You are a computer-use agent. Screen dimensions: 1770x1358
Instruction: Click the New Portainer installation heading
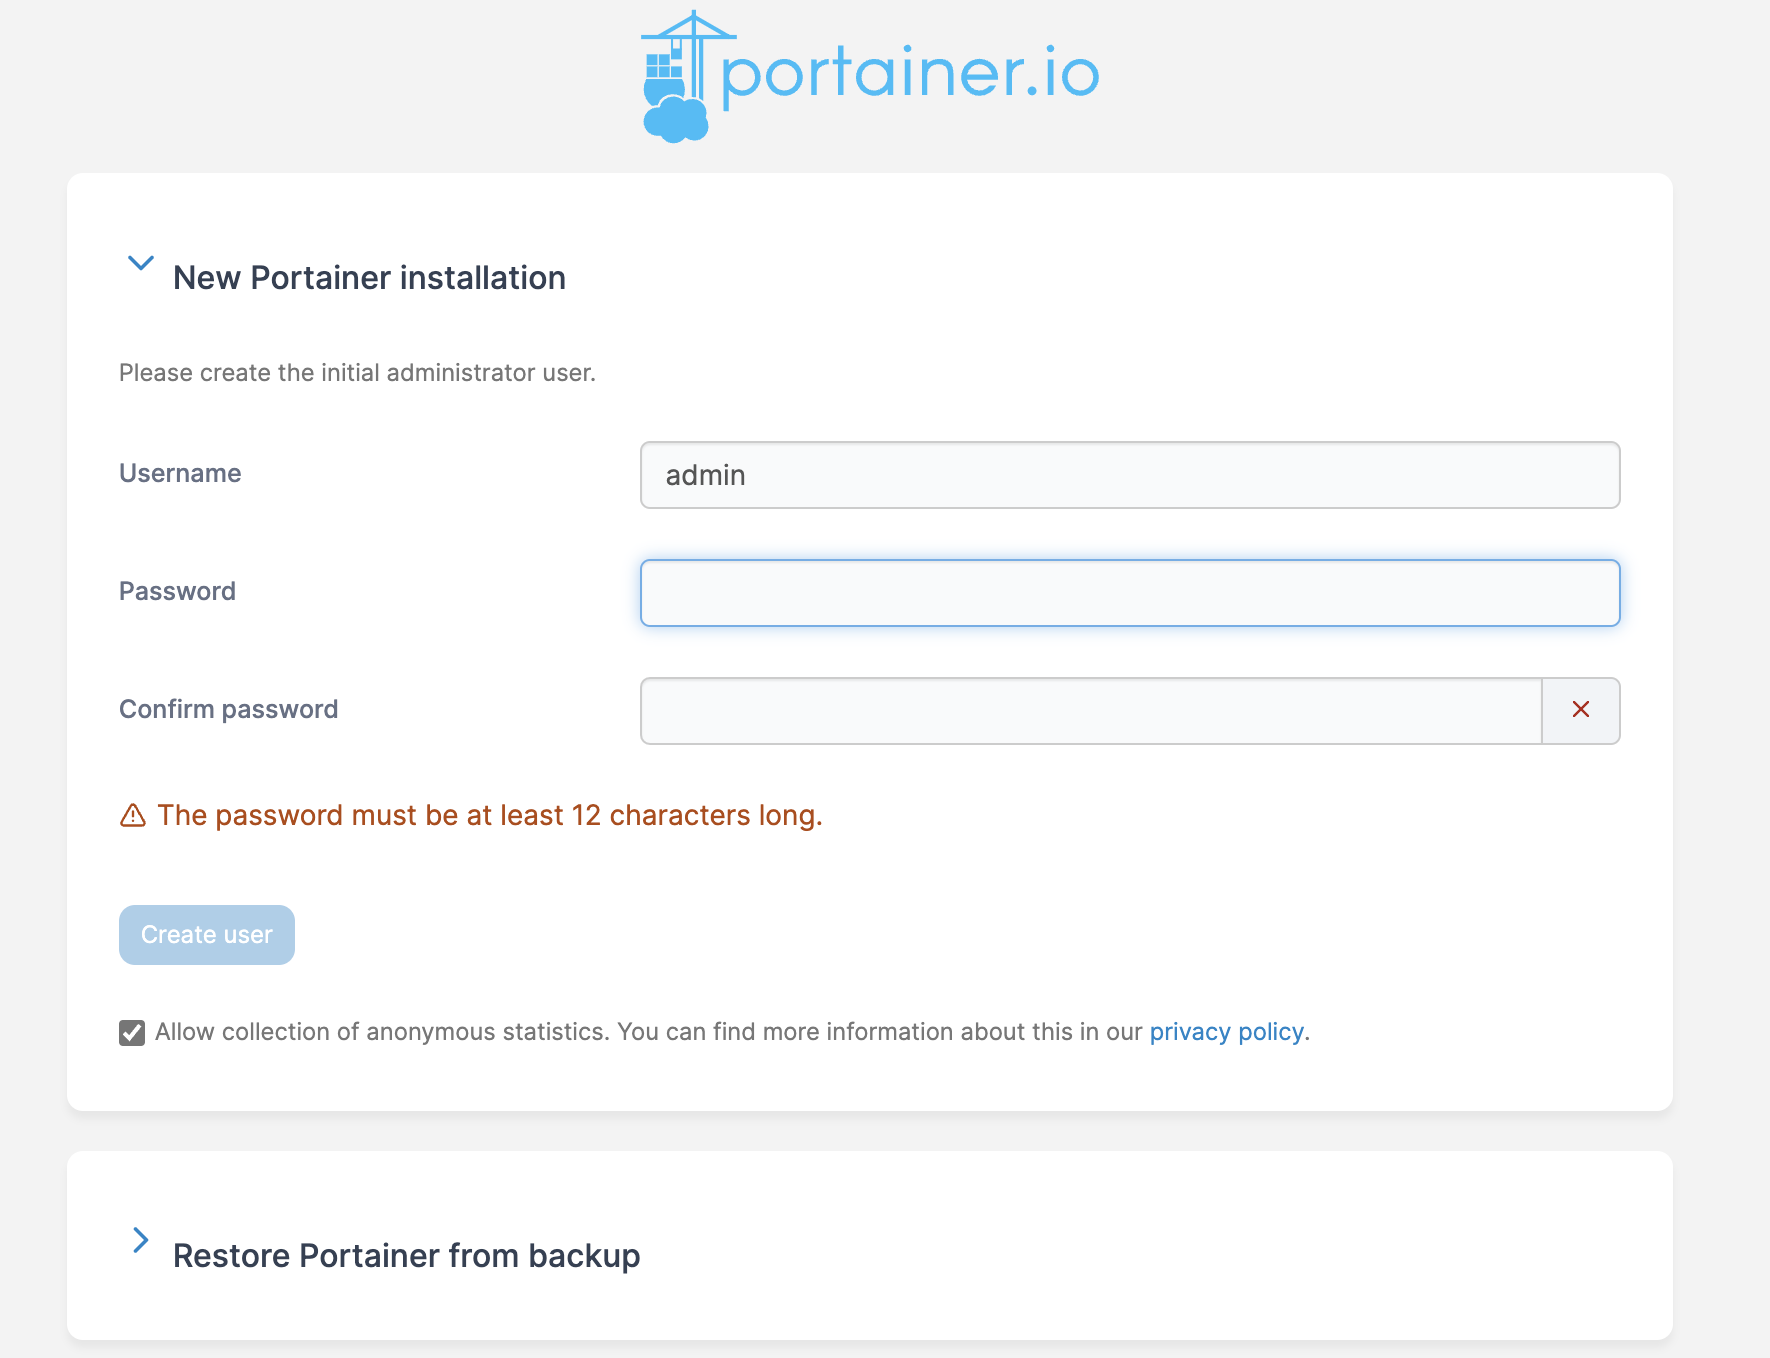(370, 278)
